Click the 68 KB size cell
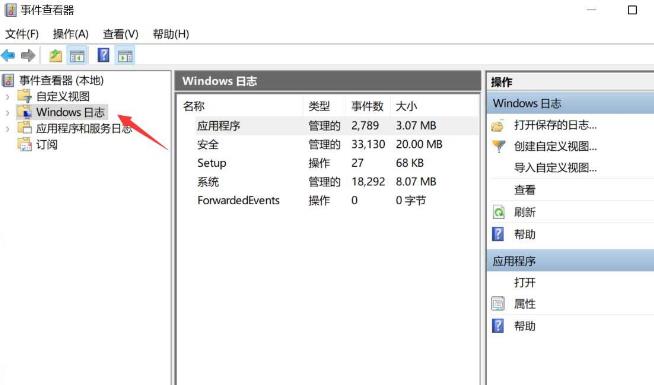This screenshot has height=385, width=654. [410, 163]
